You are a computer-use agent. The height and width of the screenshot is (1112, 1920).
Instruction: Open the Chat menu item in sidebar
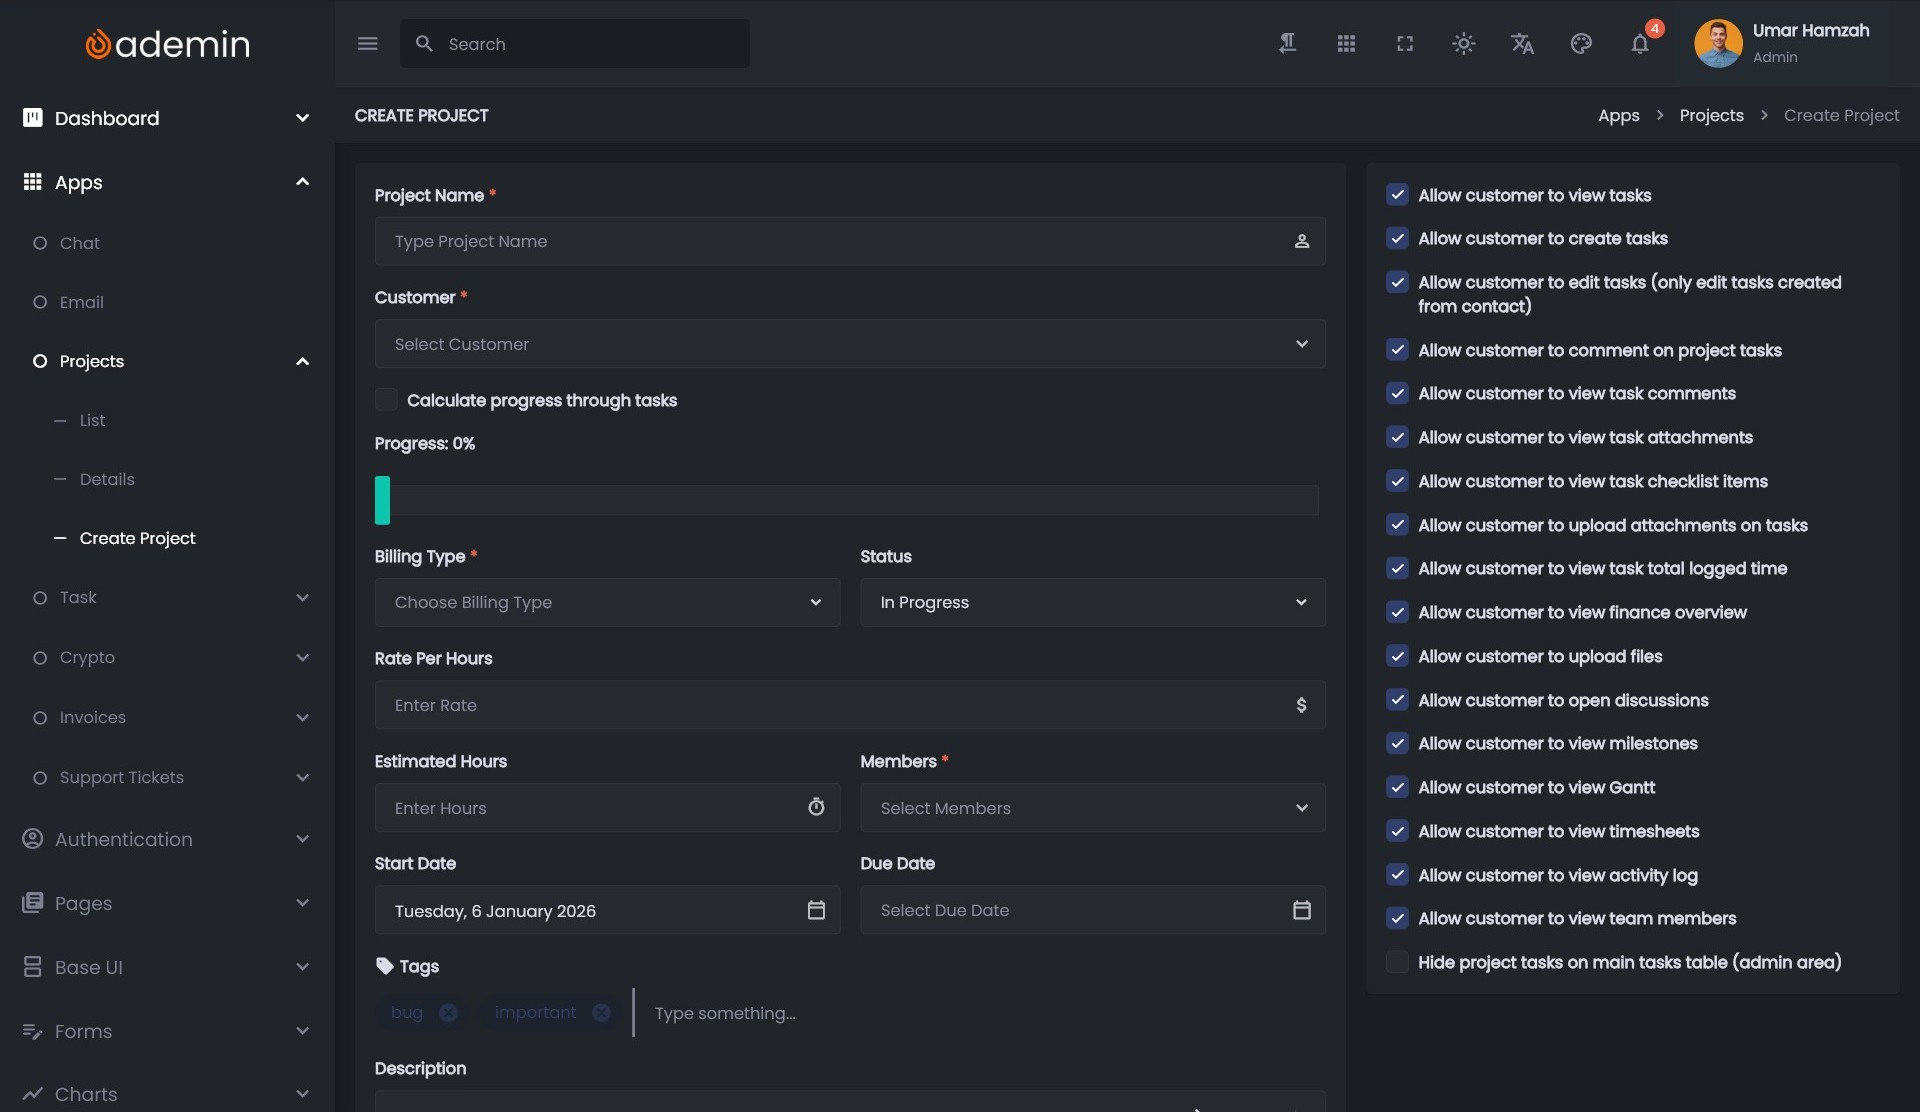point(80,243)
